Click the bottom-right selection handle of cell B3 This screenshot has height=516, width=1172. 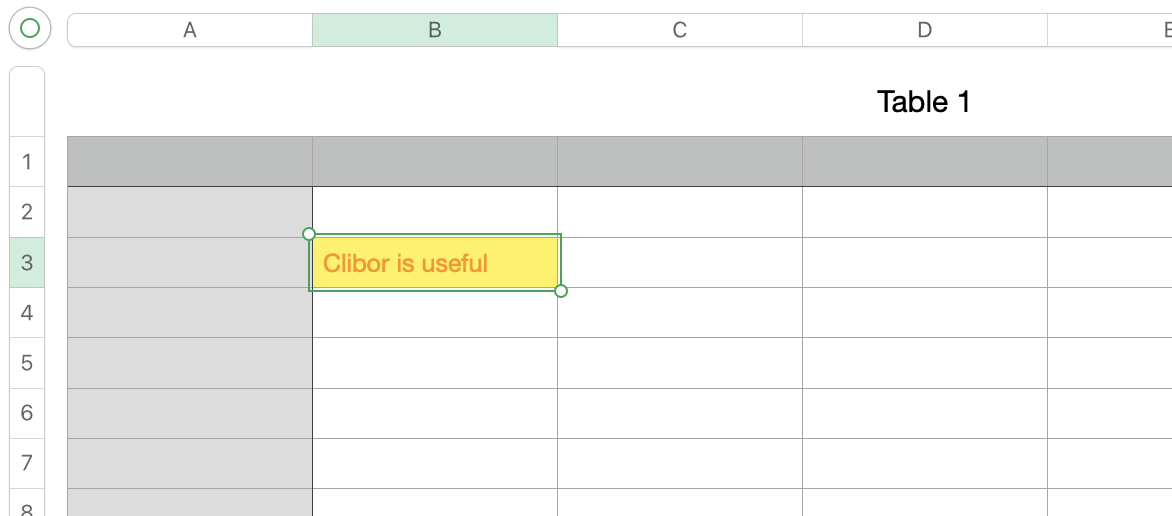click(x=561, y=291)
